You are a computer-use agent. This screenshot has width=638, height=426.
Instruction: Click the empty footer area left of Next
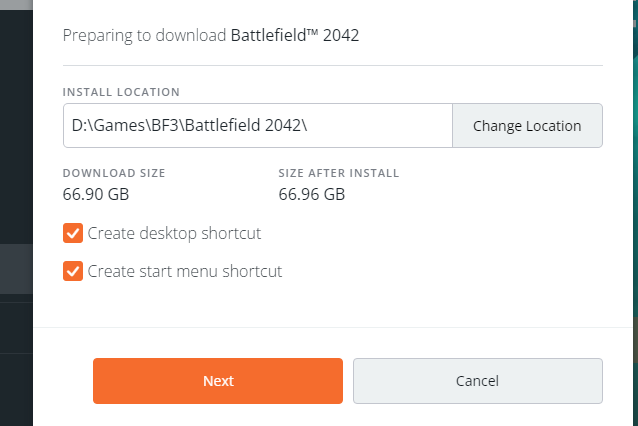63,381
